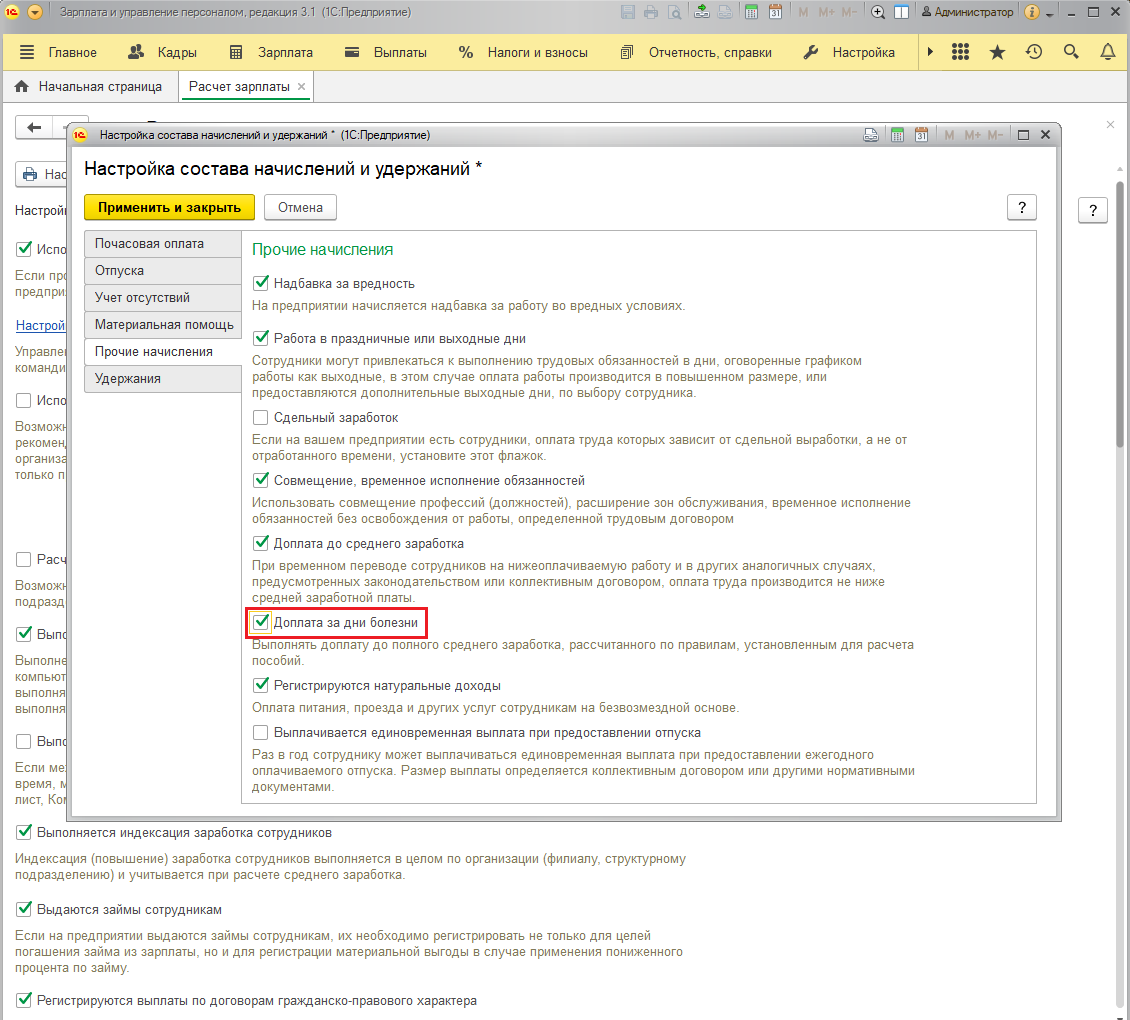The width and height of the screenshot is (1130, 1020).
Task: Expand the main menu arrow beside 1C logo
Action: 36,12
